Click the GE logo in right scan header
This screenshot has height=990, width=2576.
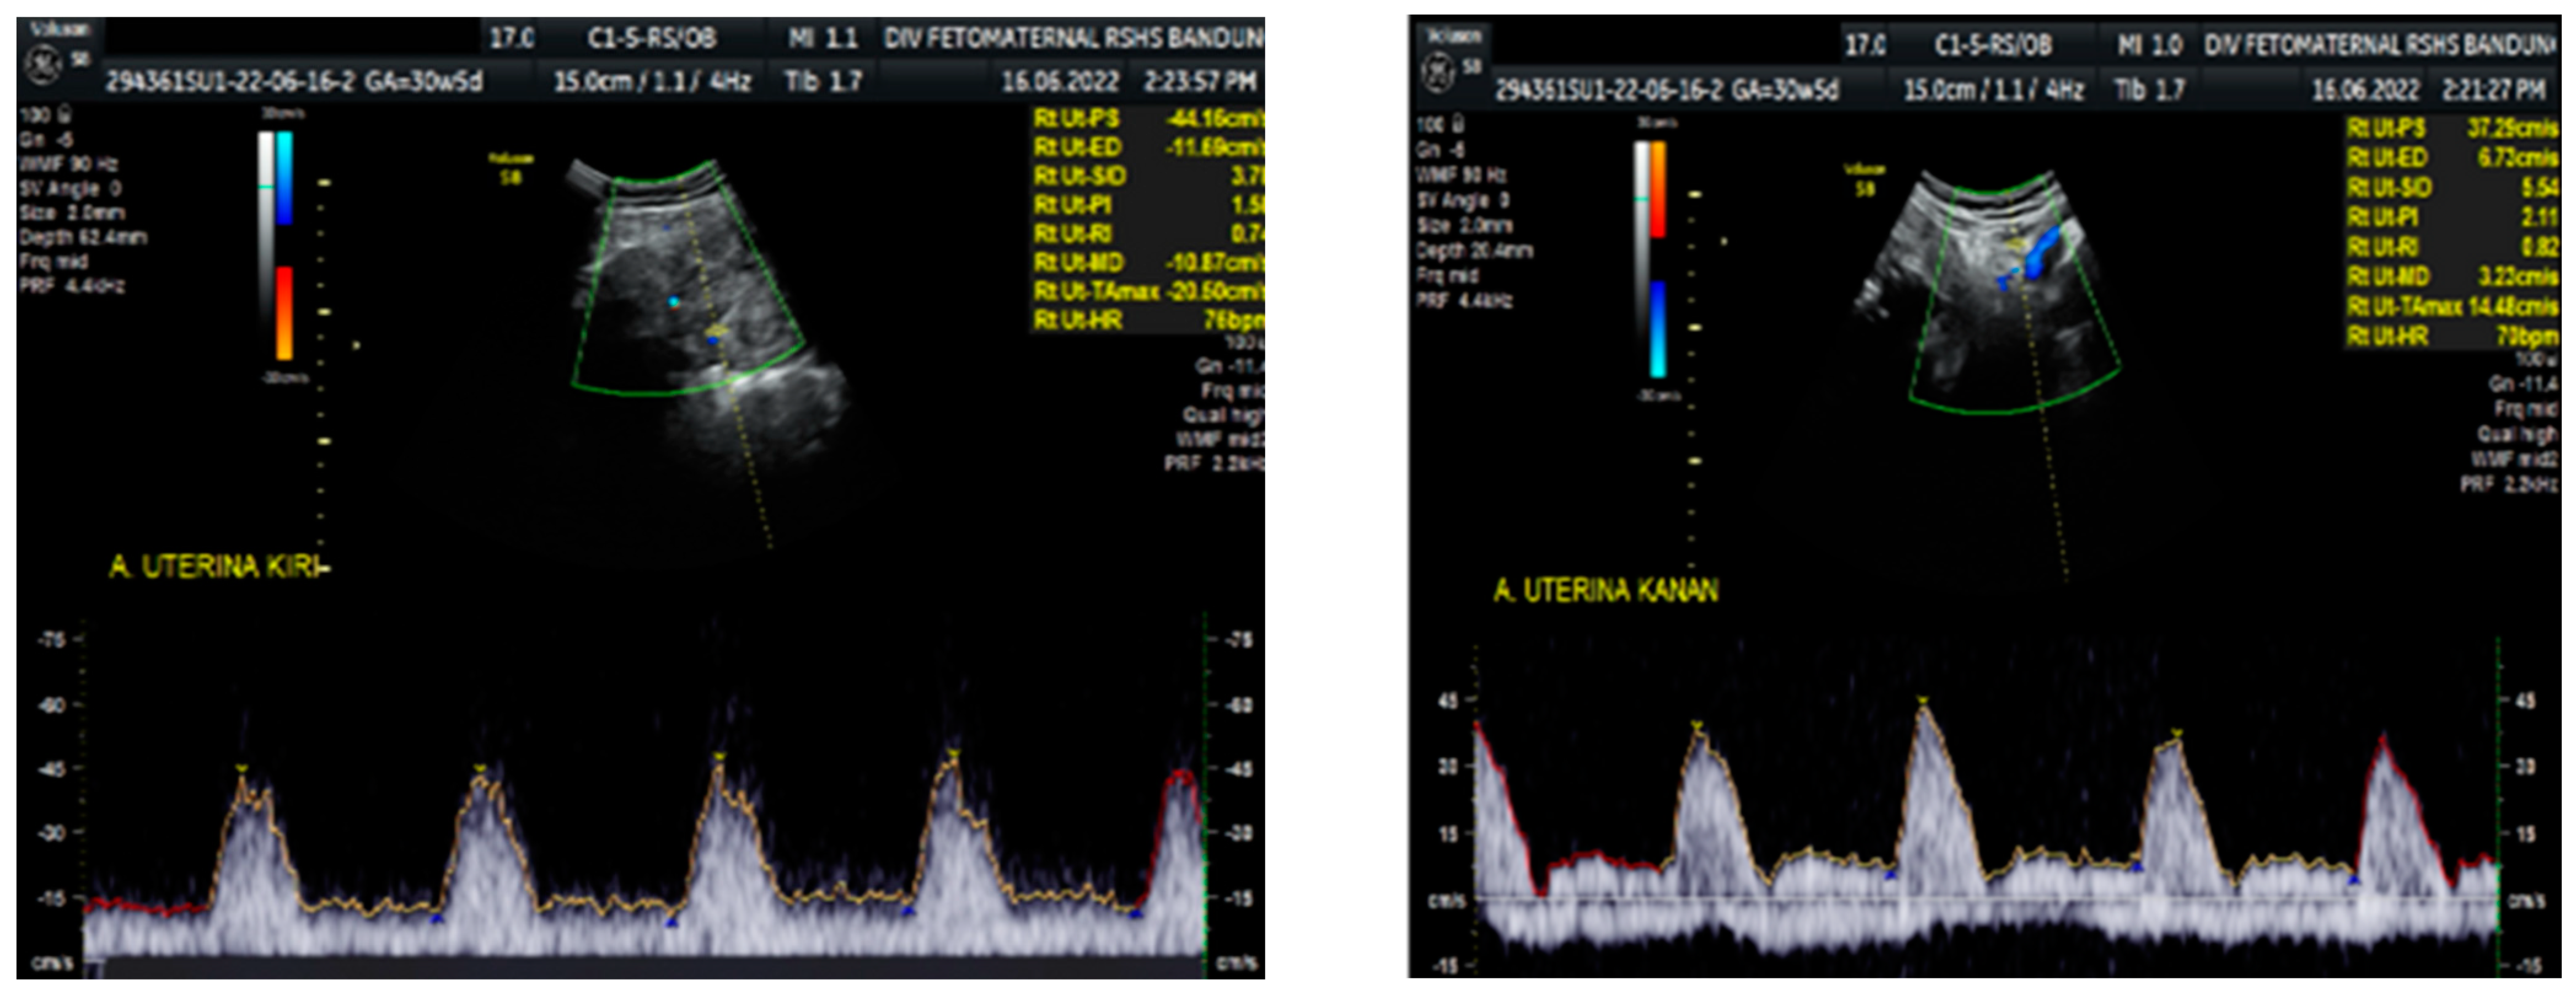pyautogui.click(x=1438, y=73)
